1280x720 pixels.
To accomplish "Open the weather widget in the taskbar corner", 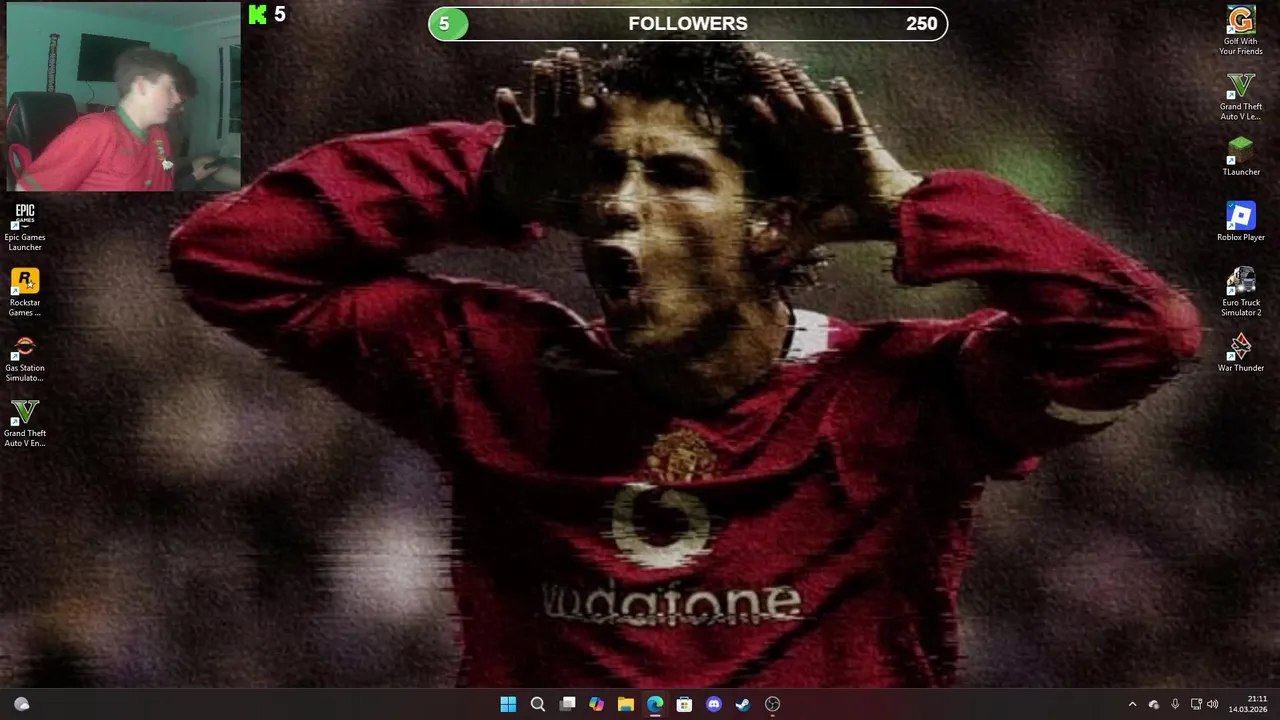I will pos(22,704).
